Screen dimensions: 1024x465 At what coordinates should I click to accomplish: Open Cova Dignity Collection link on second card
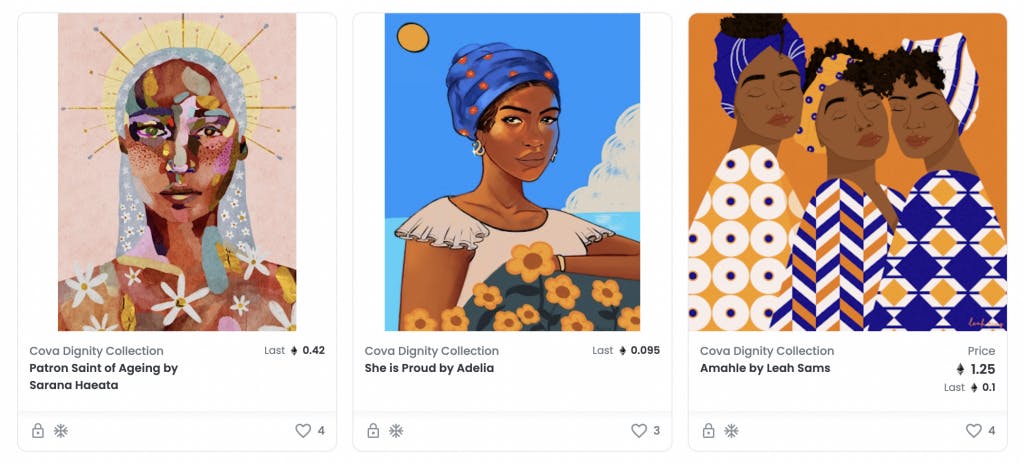(x=431, y=351)
